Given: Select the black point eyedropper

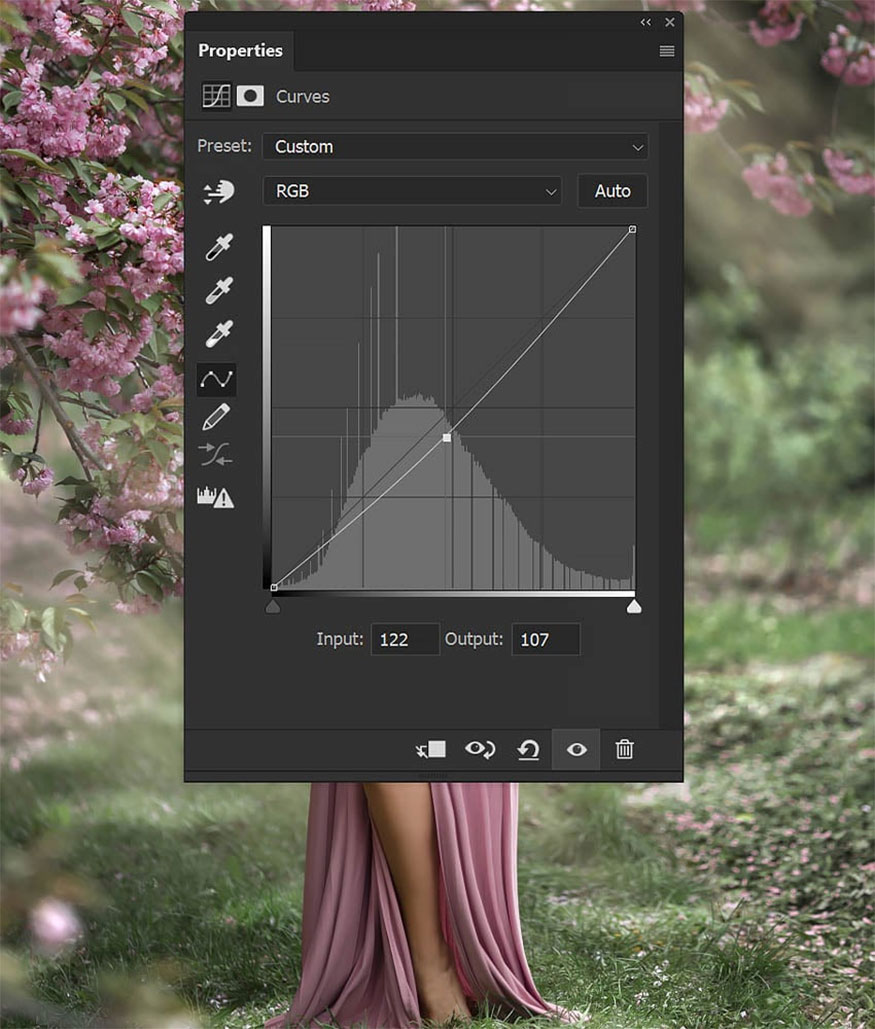Looking at the screenshot, I should [x=217, y=247].
